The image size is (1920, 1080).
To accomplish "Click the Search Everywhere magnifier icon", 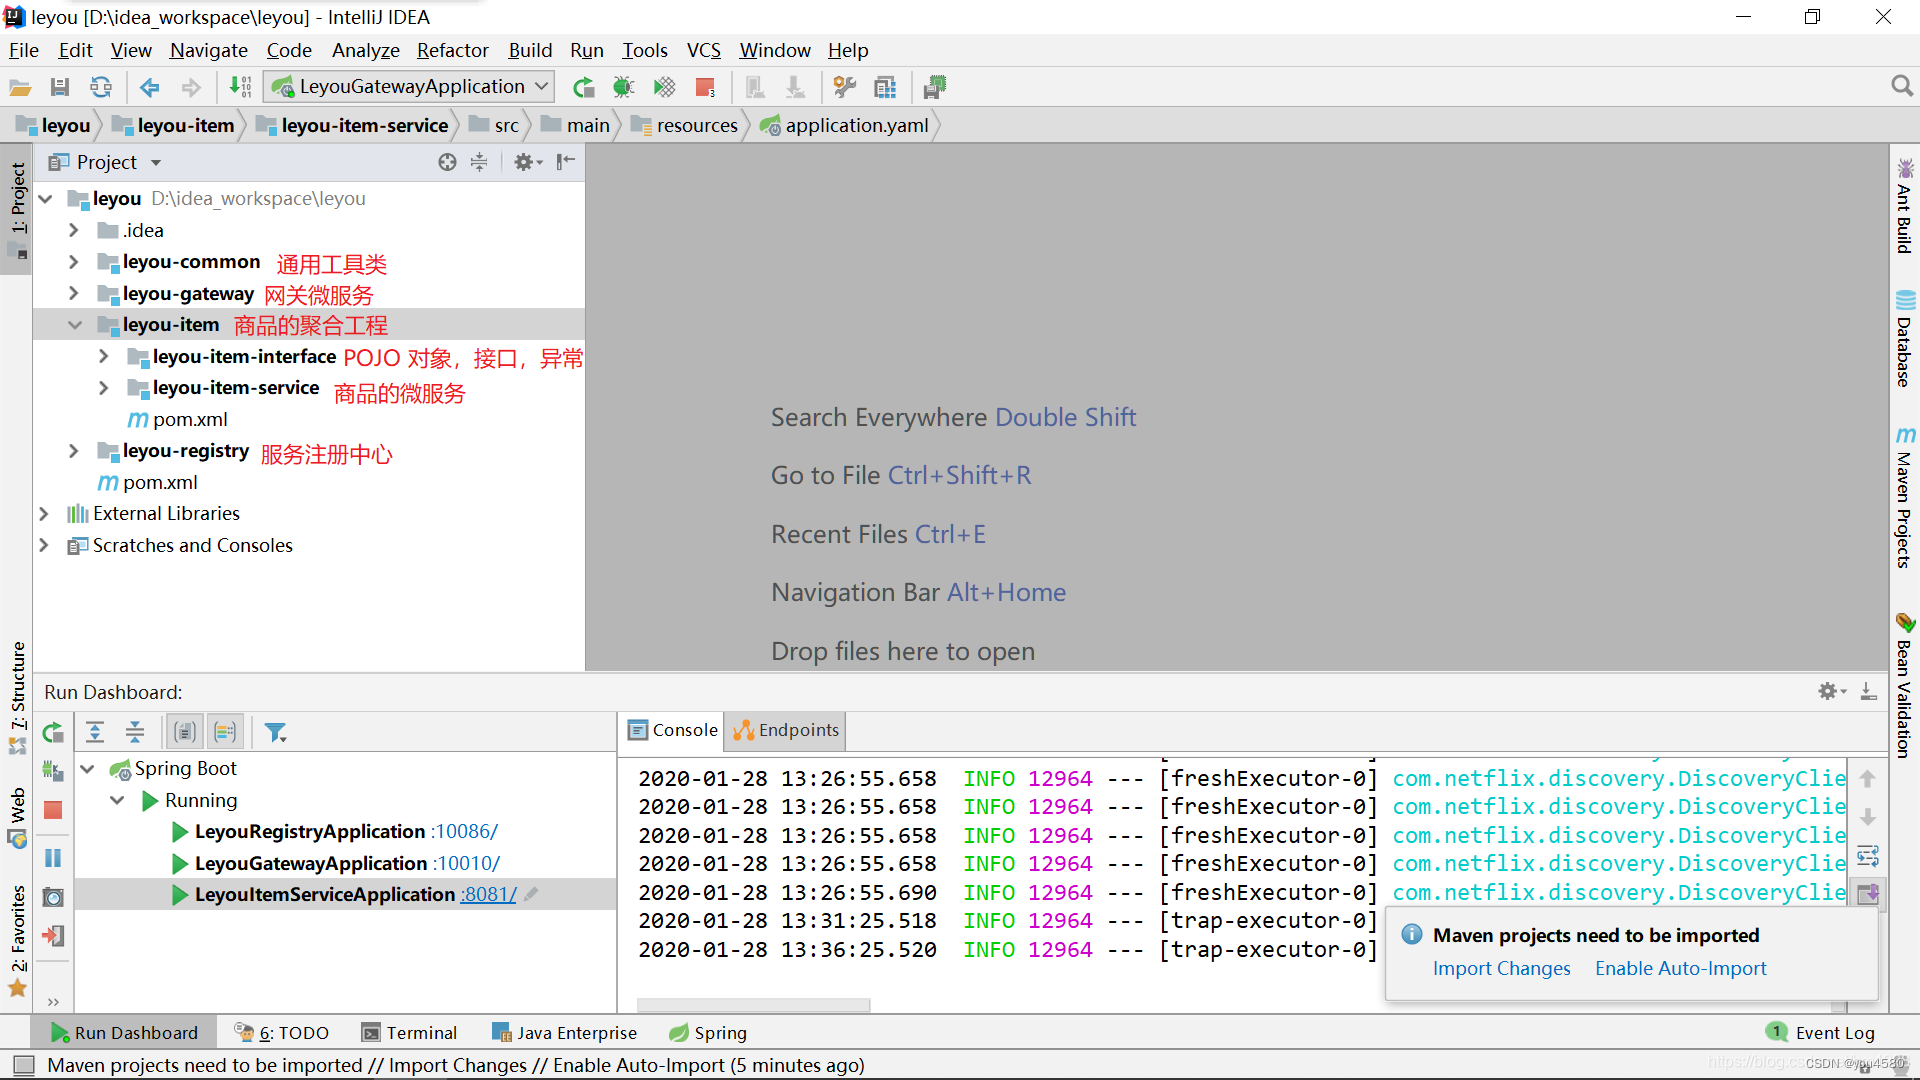I will coord(1901,87).
